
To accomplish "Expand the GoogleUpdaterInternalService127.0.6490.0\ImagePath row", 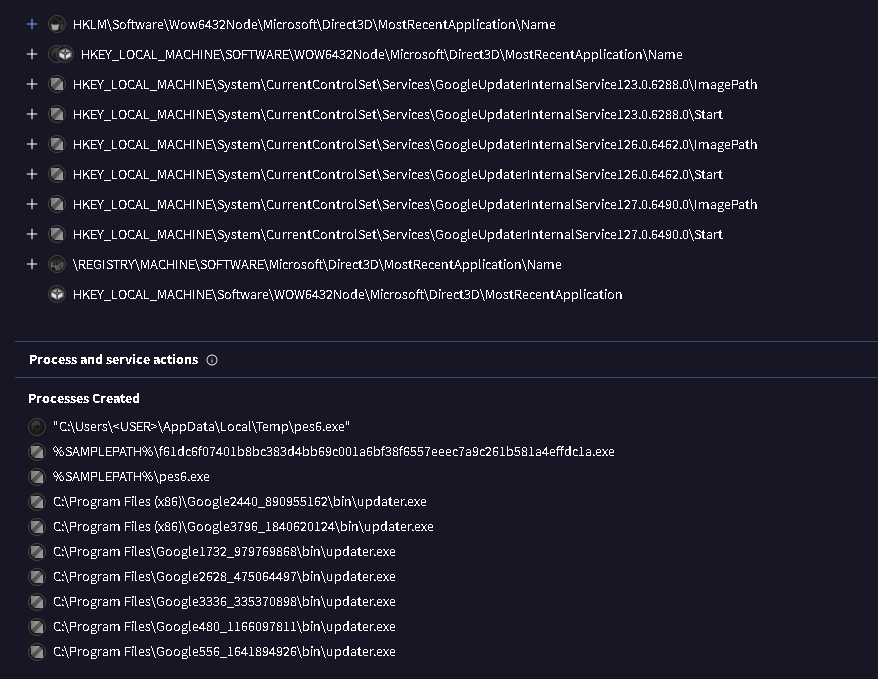I will click(x=32, y=205).
